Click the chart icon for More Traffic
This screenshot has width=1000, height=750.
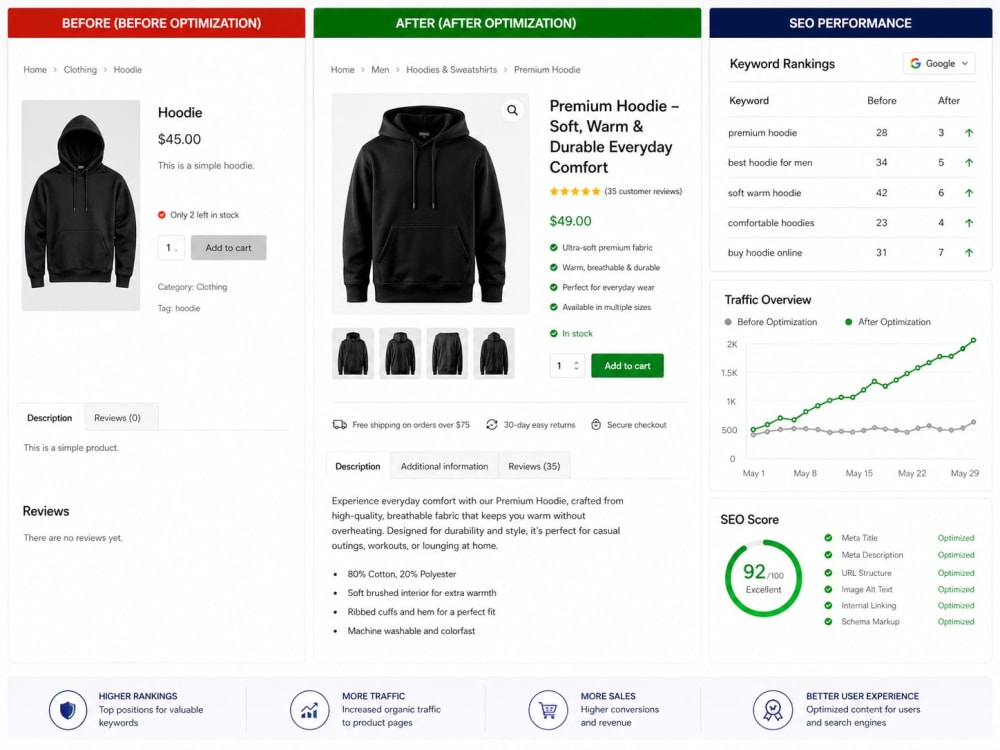point(309,710)
